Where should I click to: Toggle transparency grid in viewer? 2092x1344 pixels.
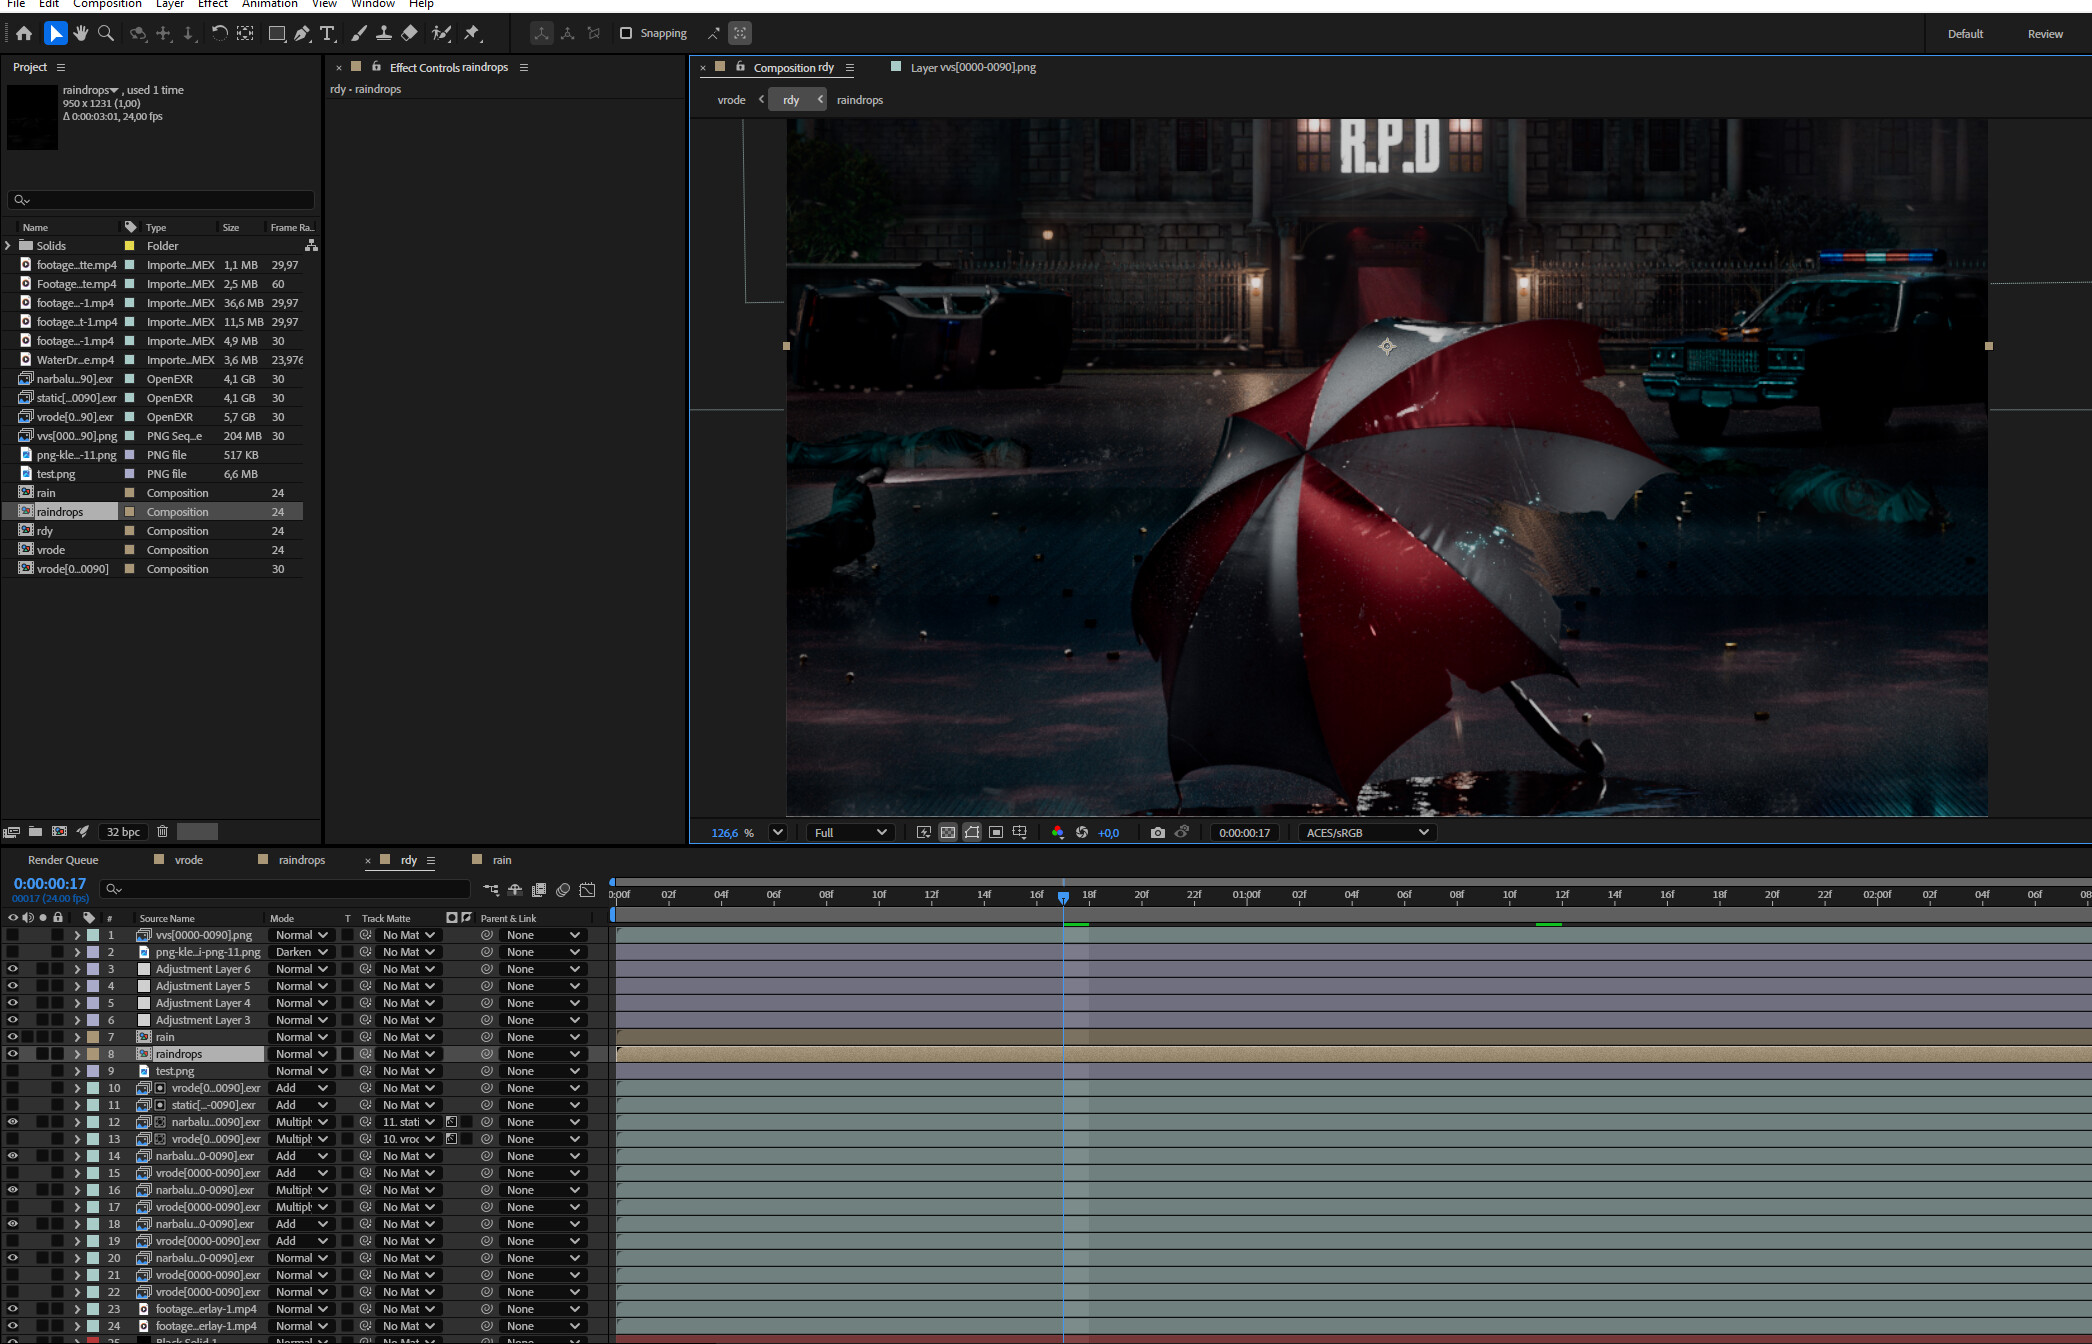pyautogui.click(x=947, y=832)
